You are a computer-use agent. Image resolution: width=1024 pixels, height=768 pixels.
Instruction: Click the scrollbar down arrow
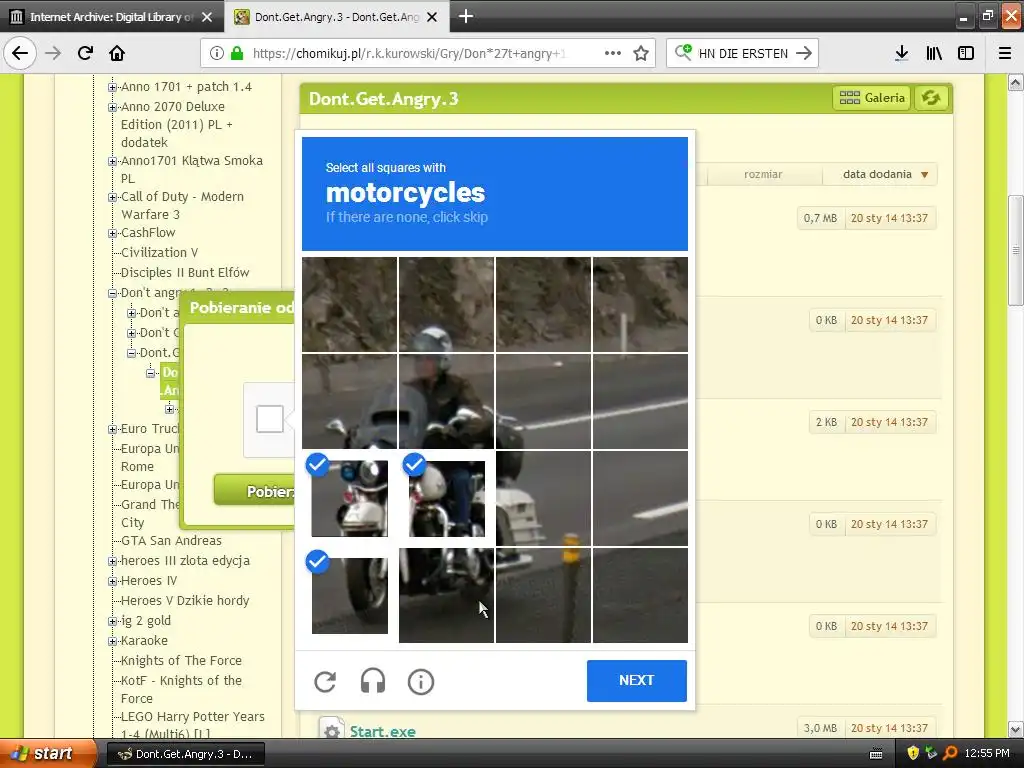point(1016,729)
